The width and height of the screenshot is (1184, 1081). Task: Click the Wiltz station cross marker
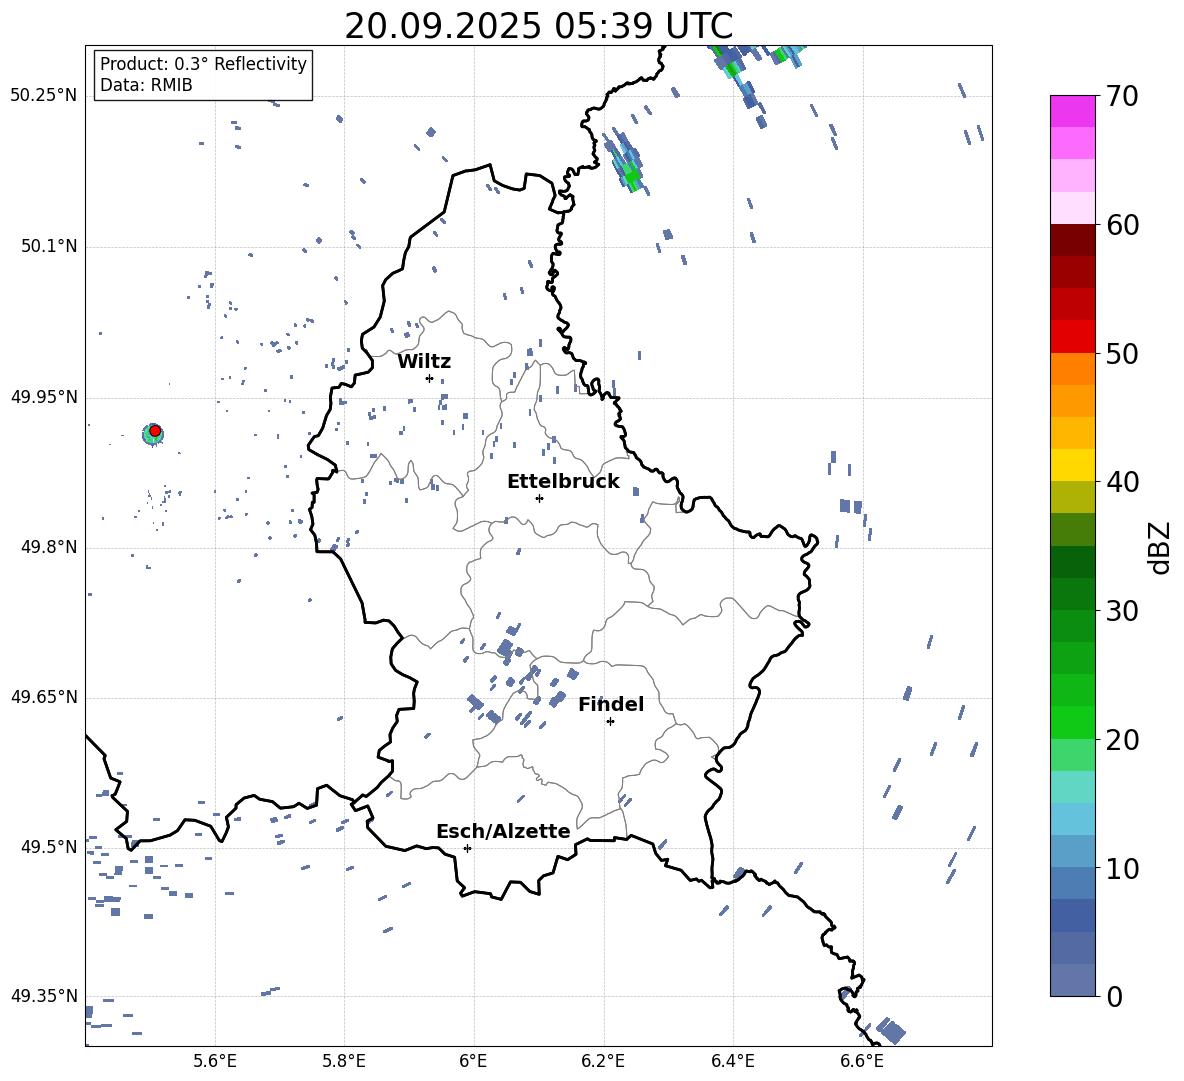pos(430,379)
